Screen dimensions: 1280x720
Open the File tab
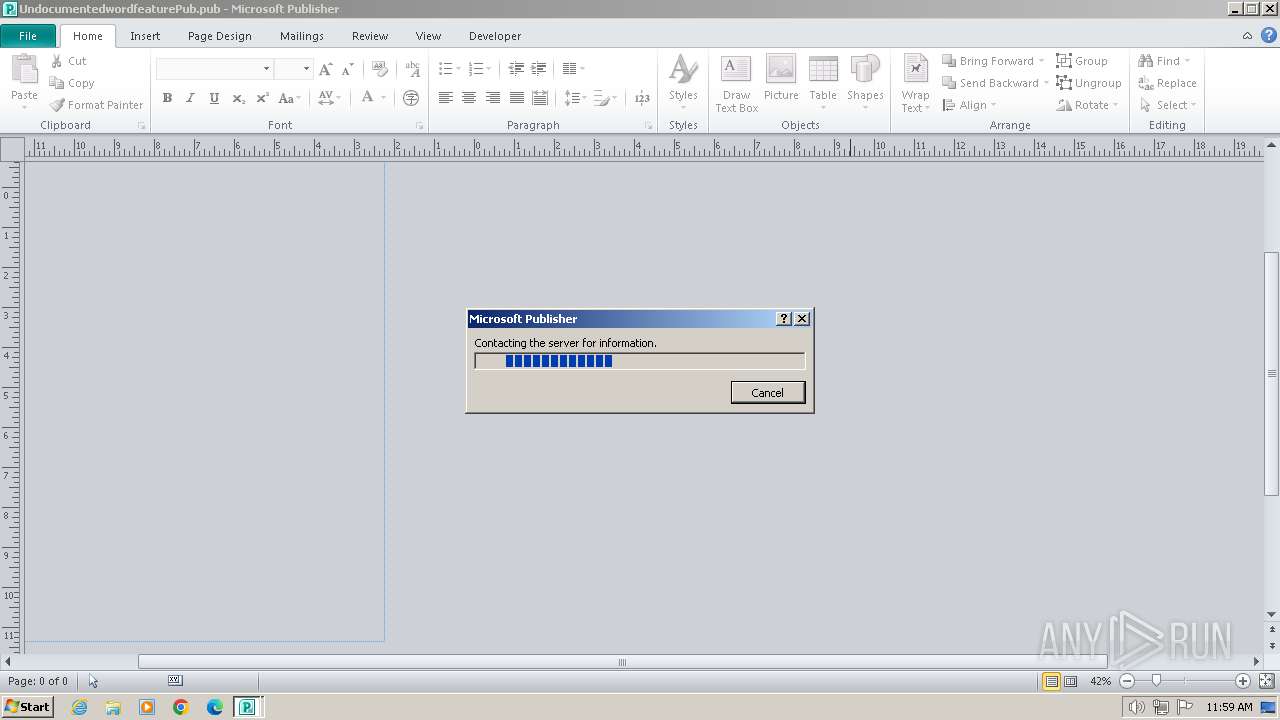28,36
